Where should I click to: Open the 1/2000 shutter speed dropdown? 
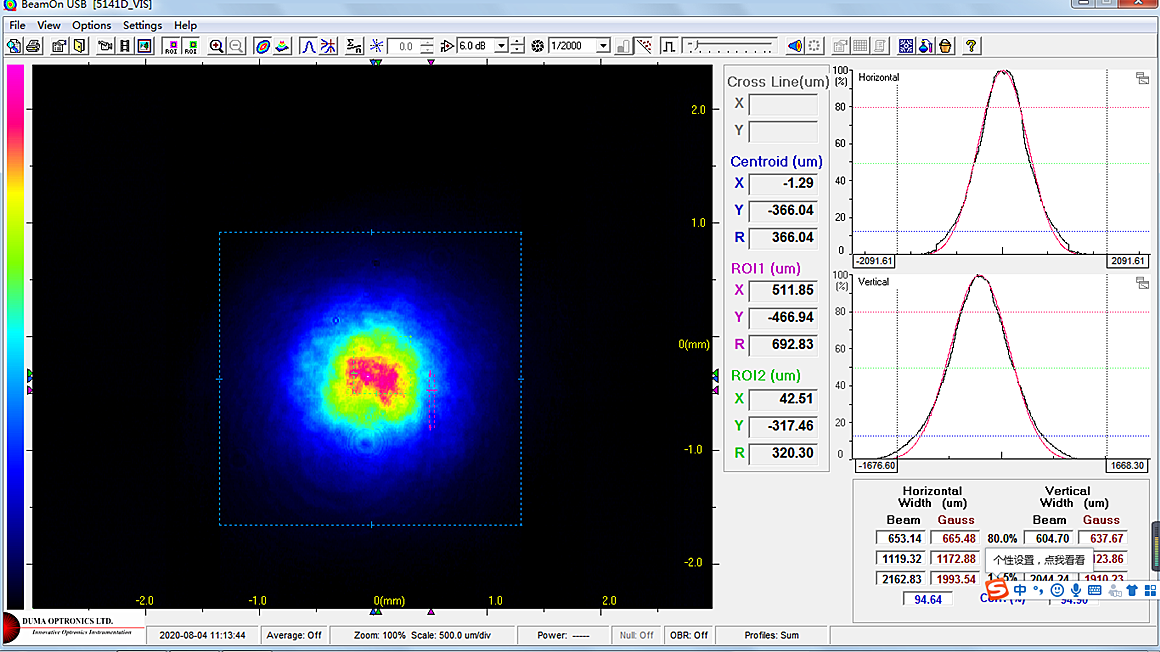603,46
